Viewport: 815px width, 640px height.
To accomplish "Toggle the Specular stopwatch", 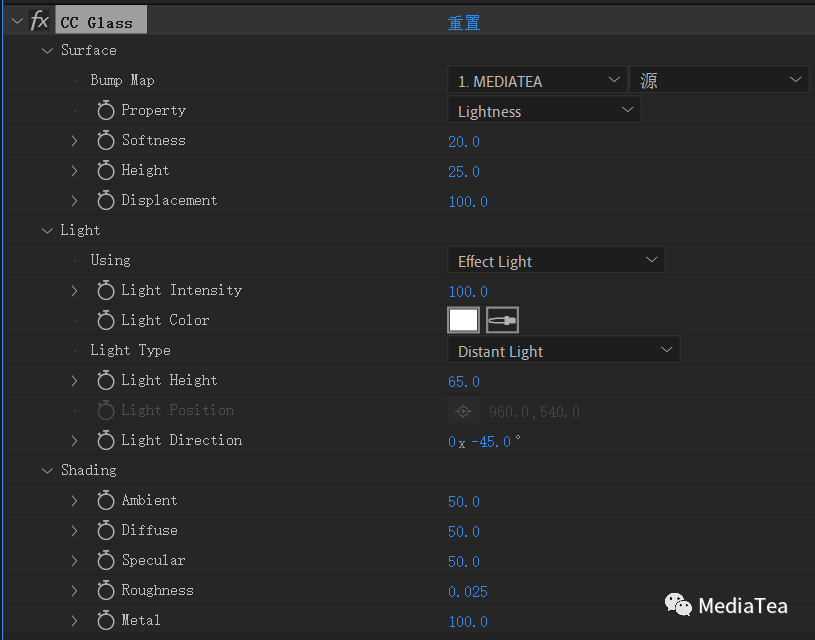I will click(x=106, y=560).
